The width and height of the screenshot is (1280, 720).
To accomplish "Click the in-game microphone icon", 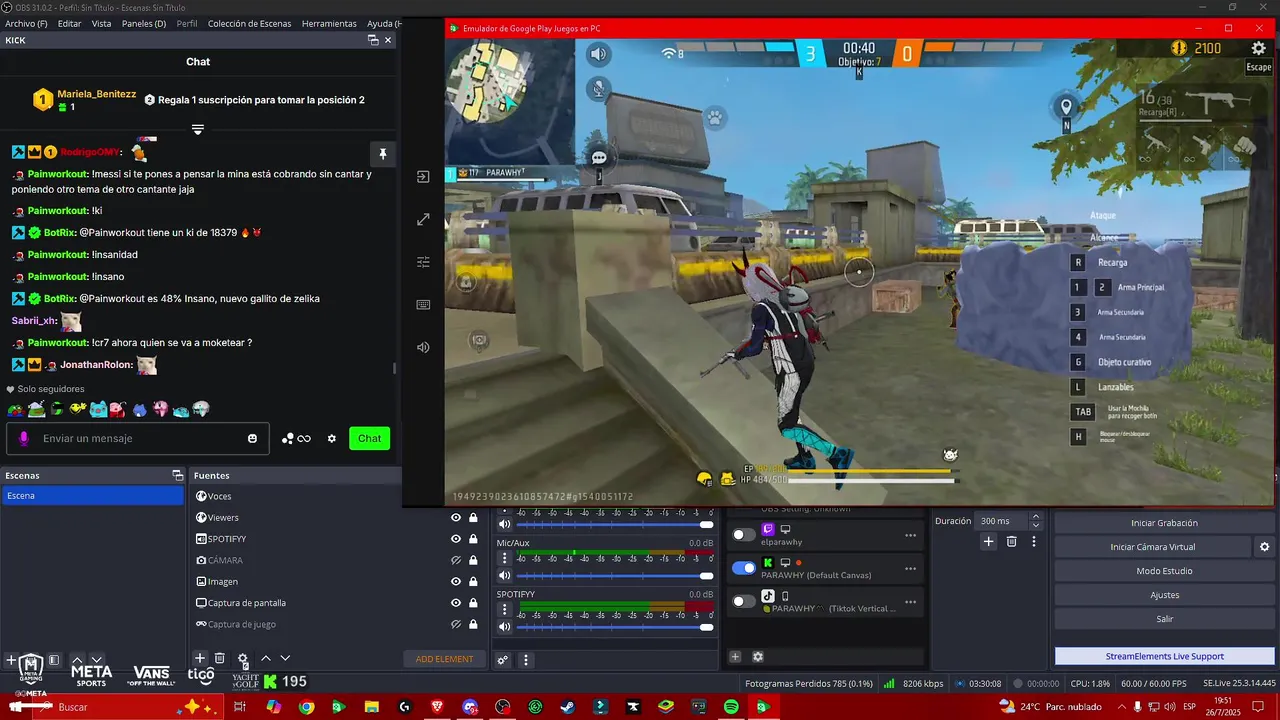I will tap(598, 88).
